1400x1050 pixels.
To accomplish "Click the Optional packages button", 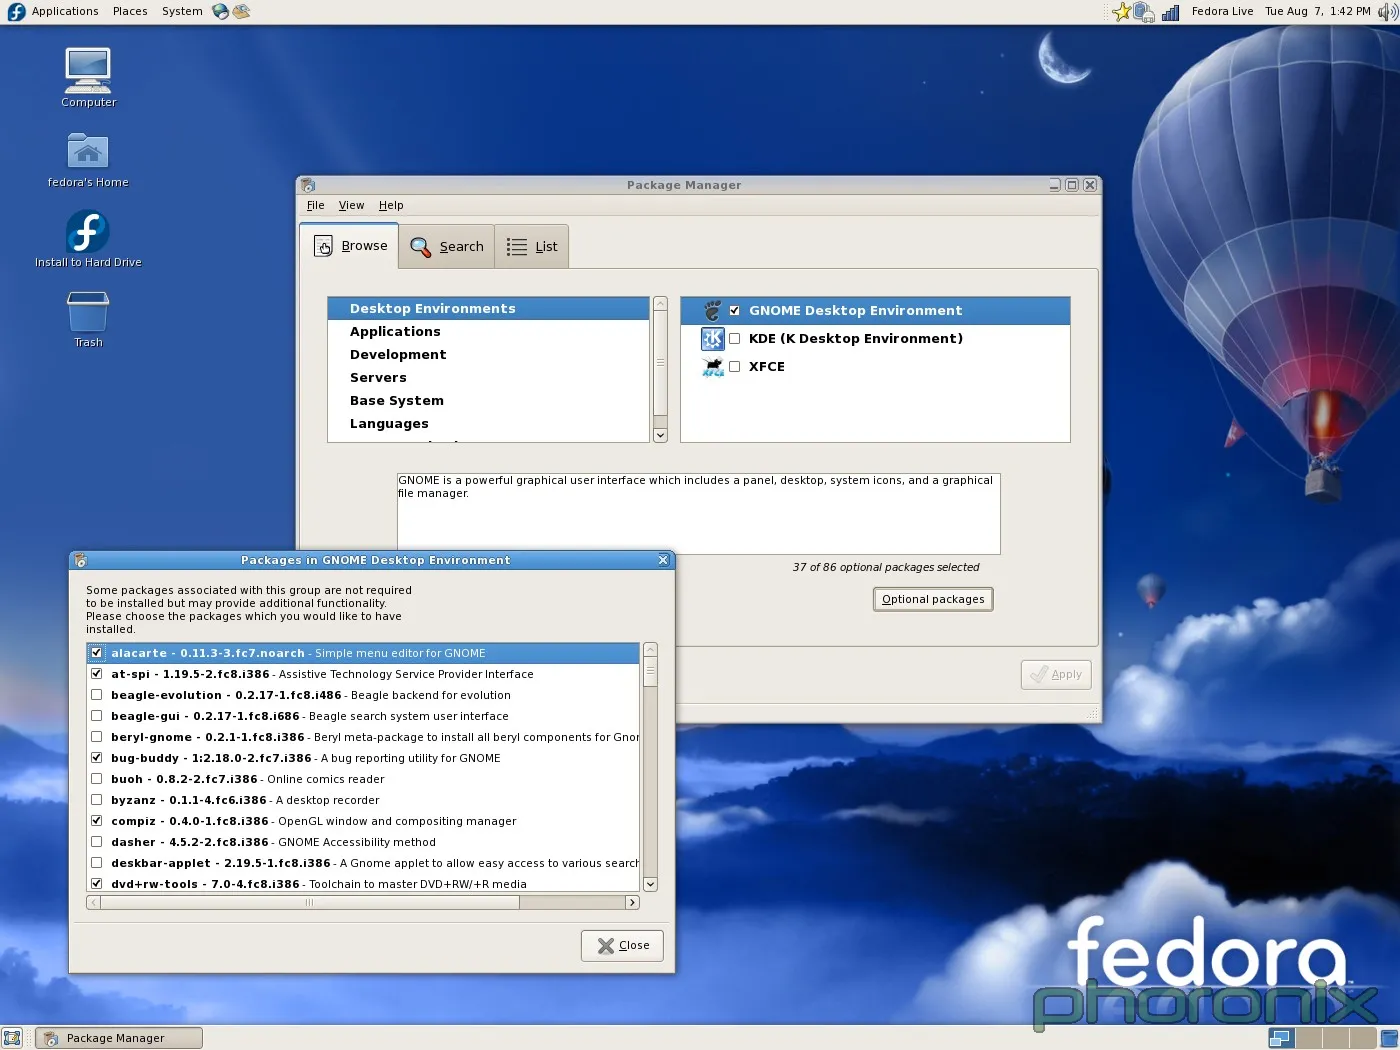I will point(933,600).
